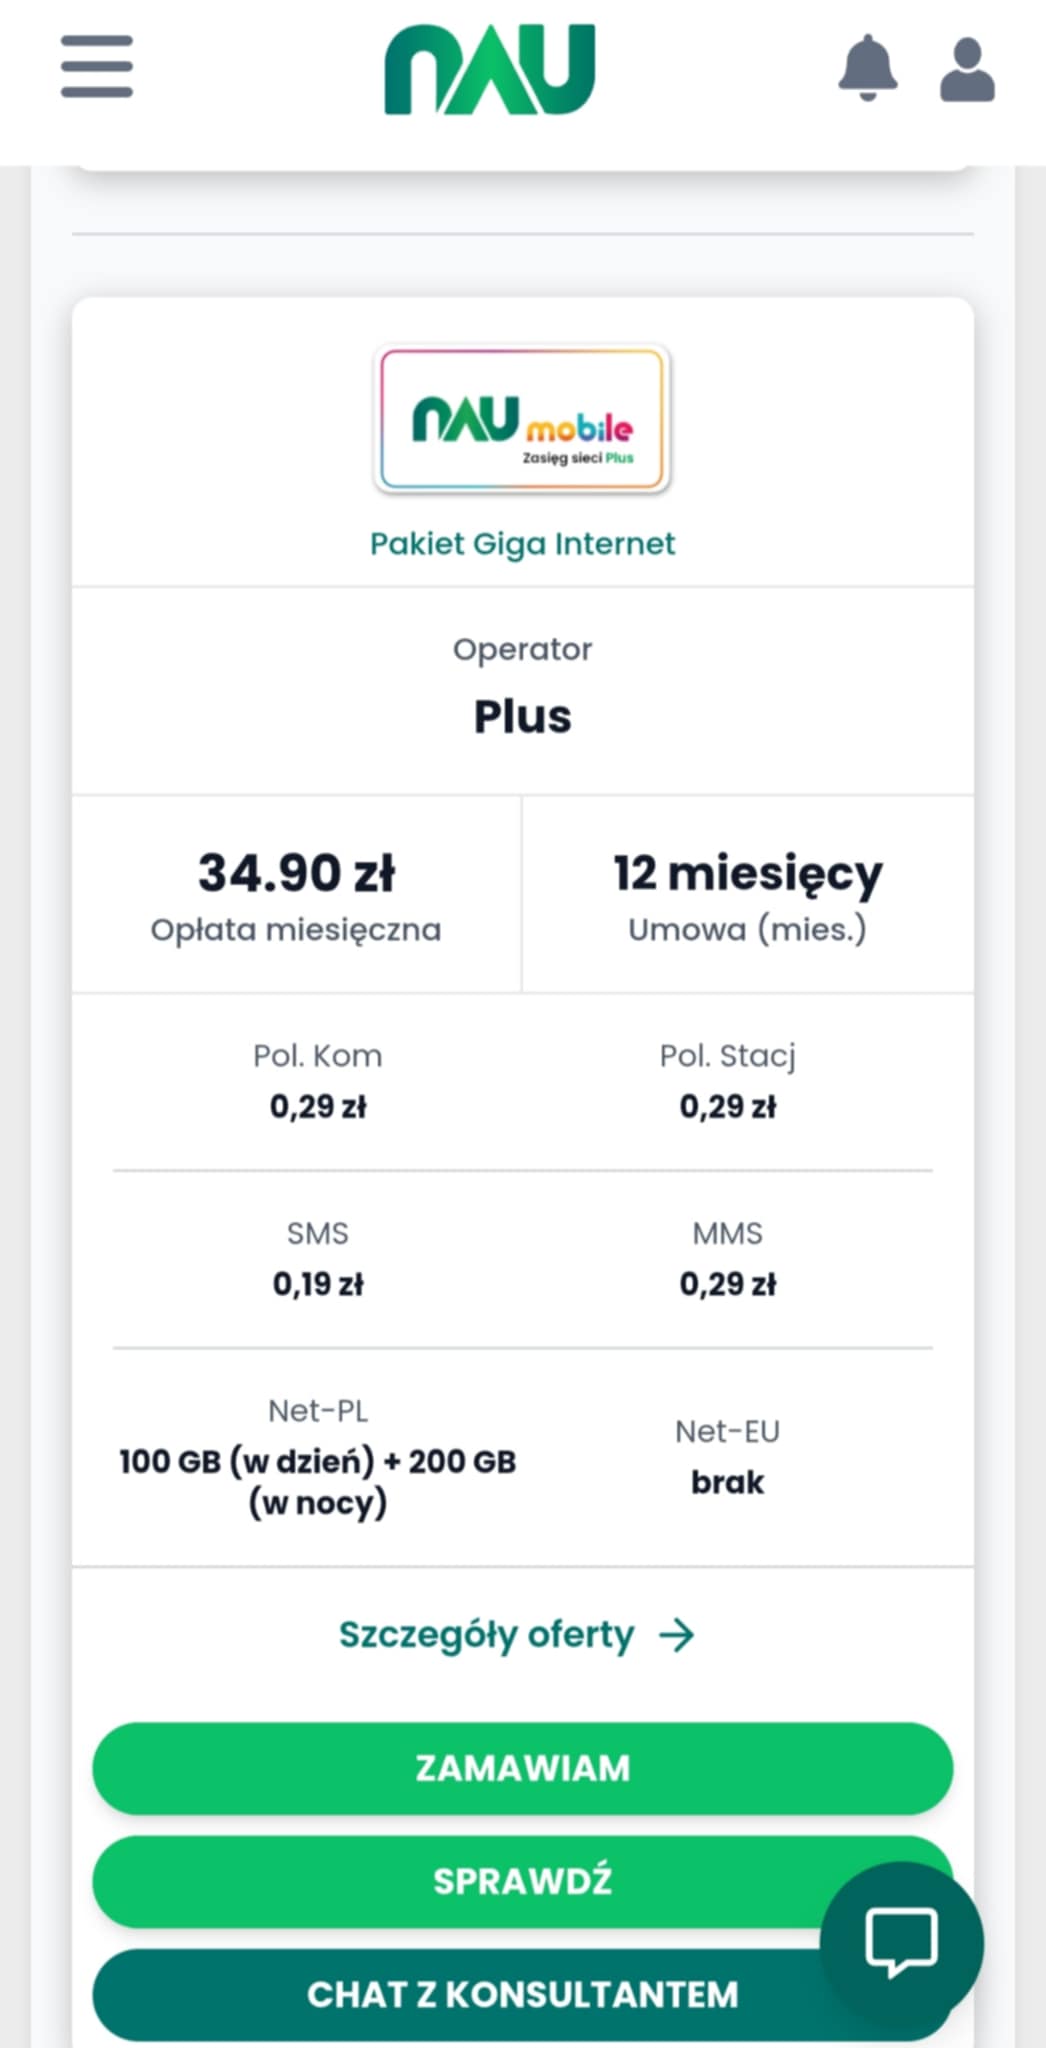Image resolution: width=1046 pixels, height=2048 pixels.
Task: Tap the Operator Plus section
Action: 522,716
